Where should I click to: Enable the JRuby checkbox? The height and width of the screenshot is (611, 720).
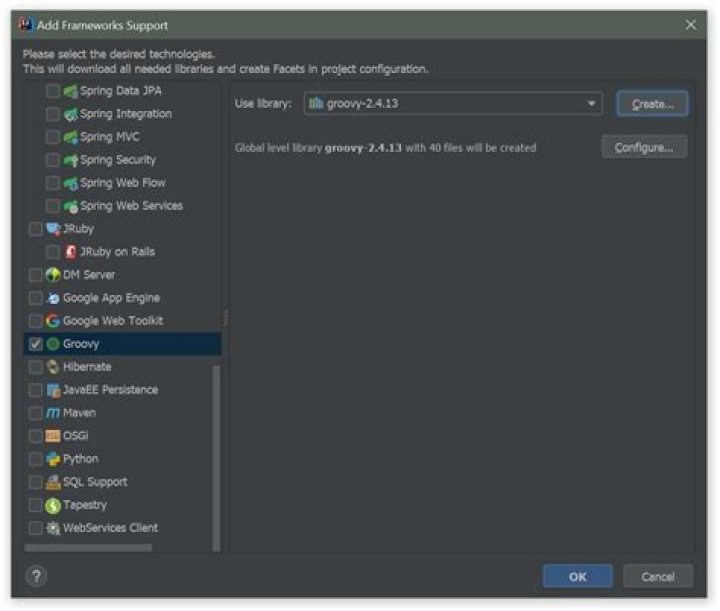coord(35,229)
